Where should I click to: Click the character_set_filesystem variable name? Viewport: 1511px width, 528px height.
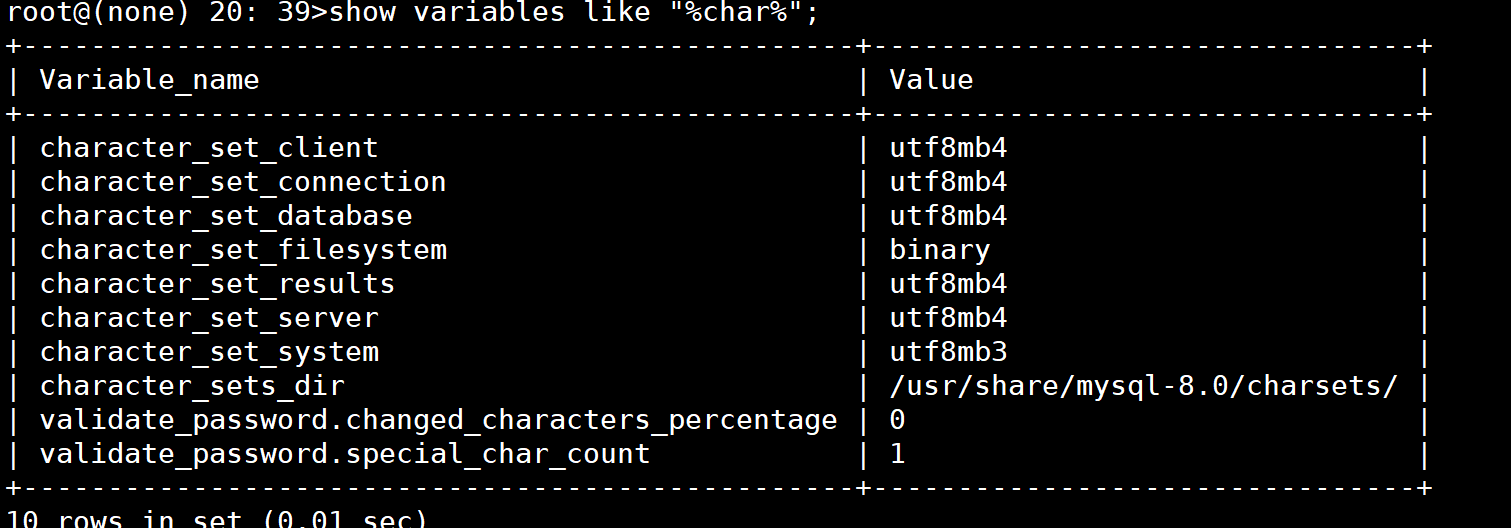coord(243,250)
